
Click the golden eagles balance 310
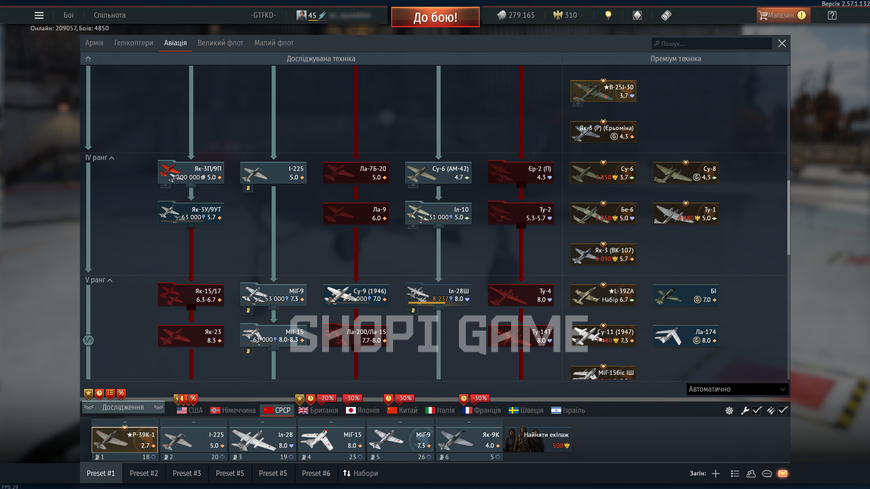pos(565,16)
